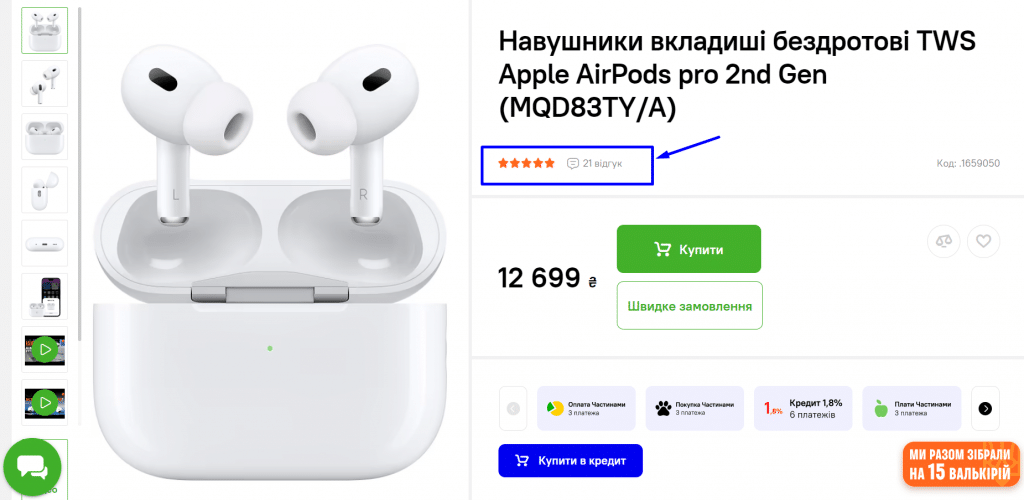The height and width of the screenshot is (500, 1024).
Task: Open the live chat bubble icon
Action: click(32, 467)
